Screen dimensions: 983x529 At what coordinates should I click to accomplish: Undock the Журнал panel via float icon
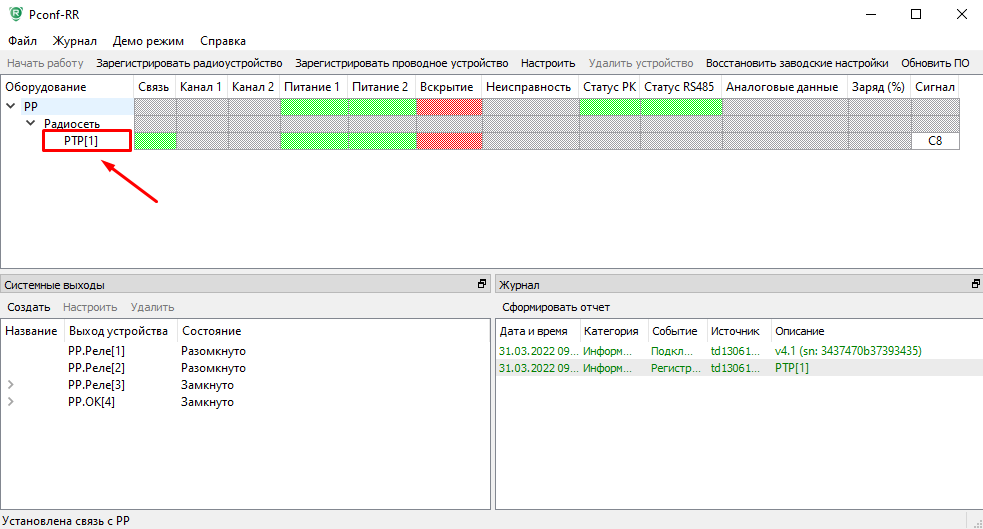(975, 284)
